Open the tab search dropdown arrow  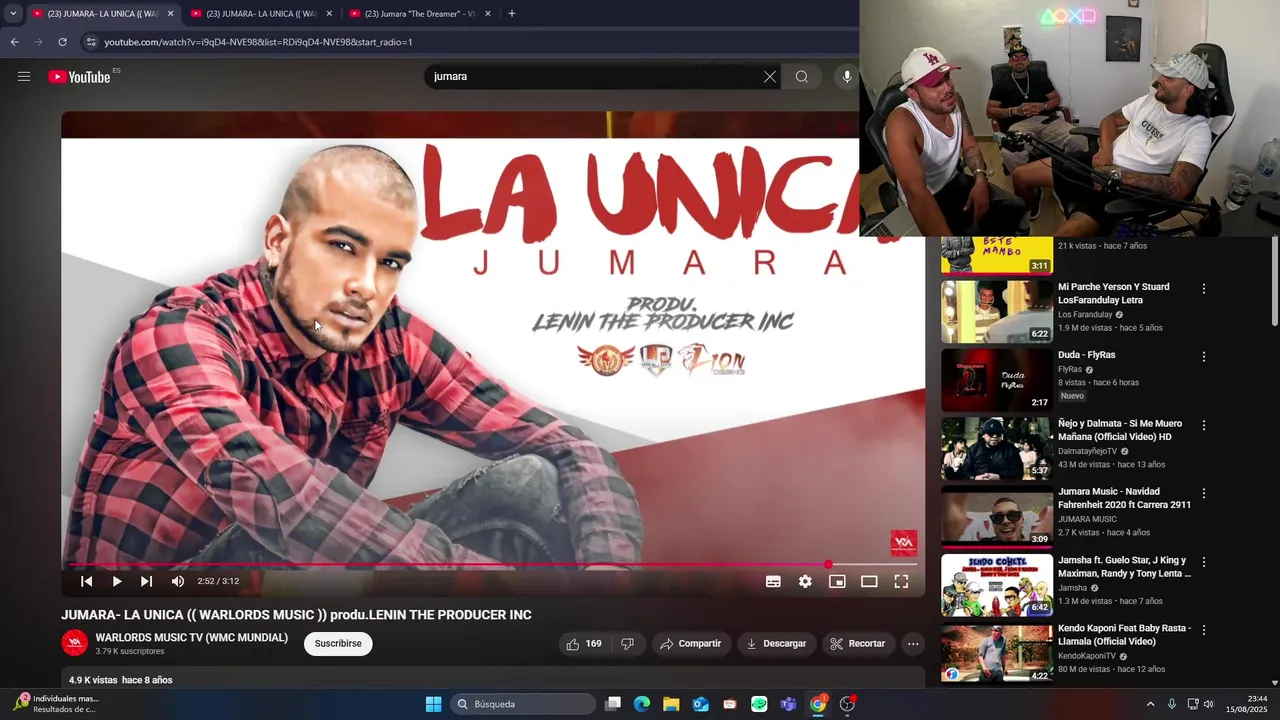point(13,14)
